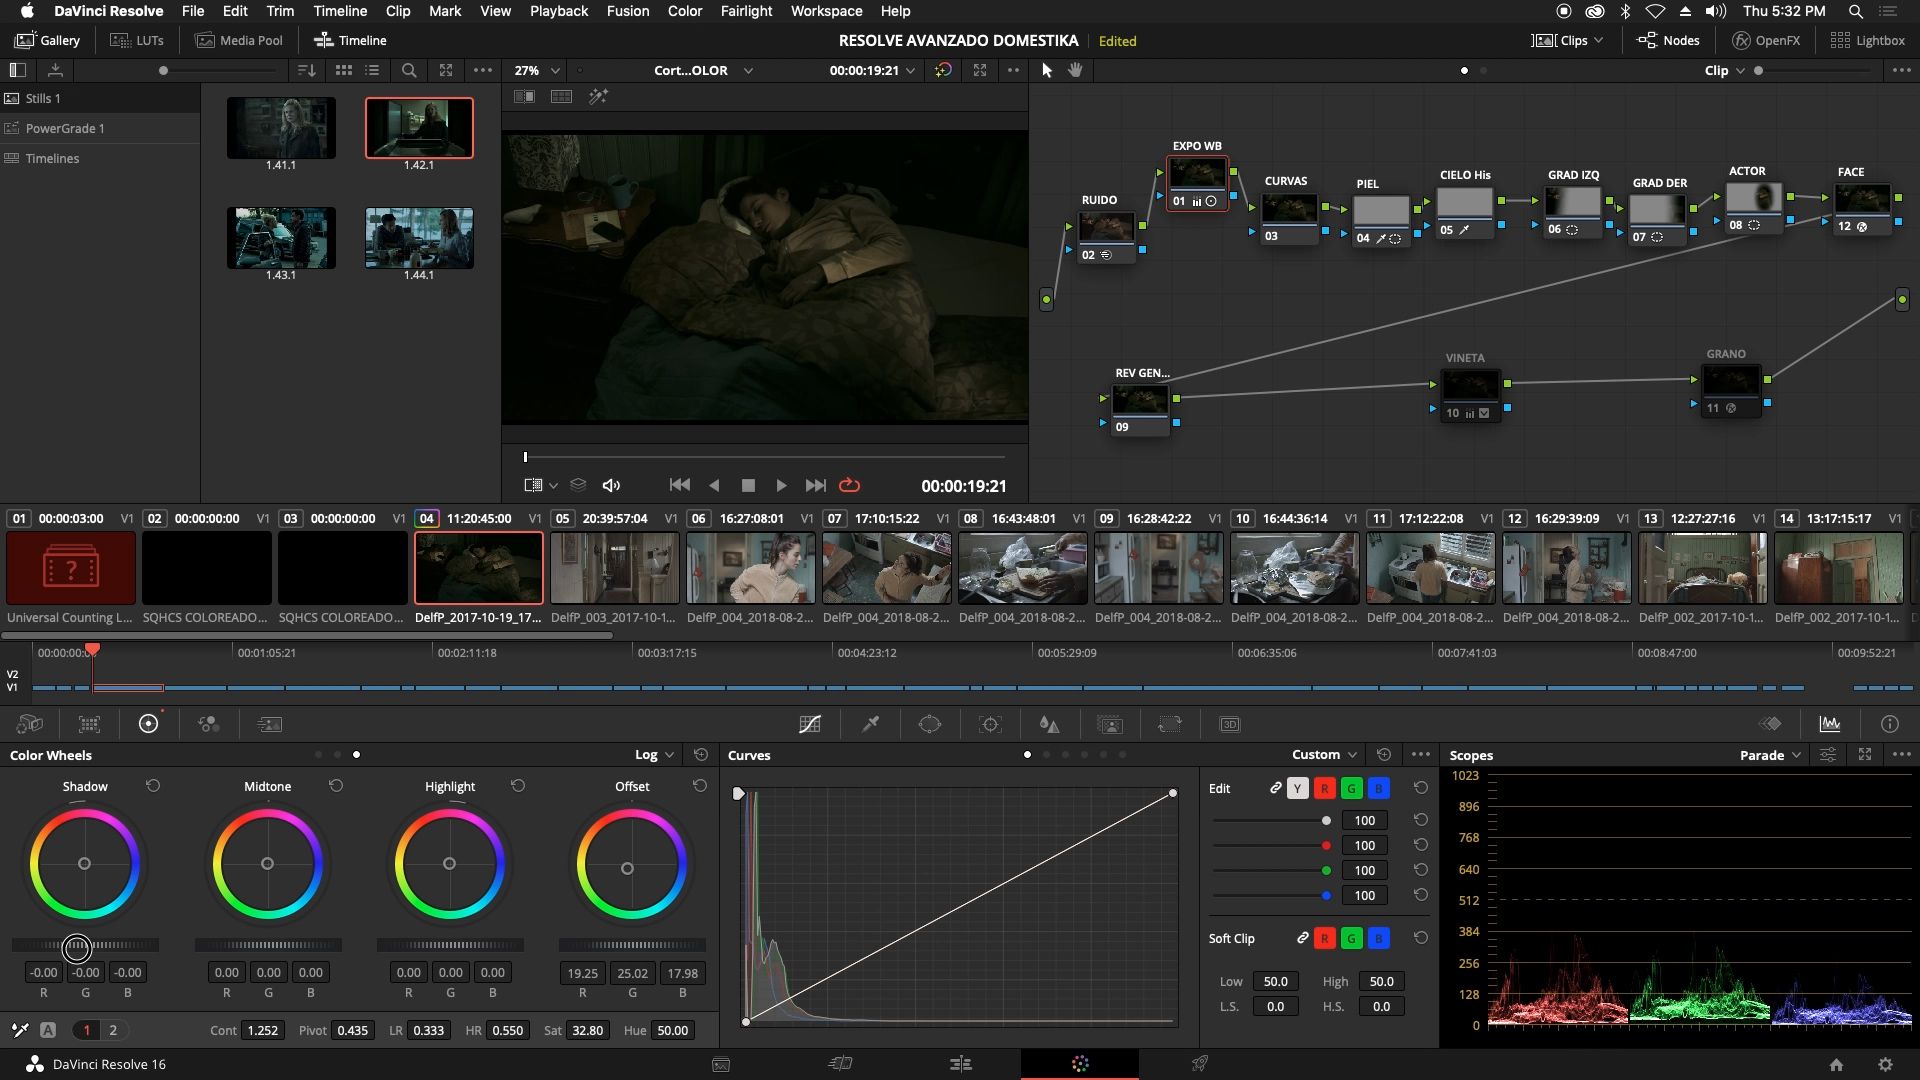Select the Qualifier eyedropper tool
Image resolution: width=1920 pixels, height=1080 pixels.
[x=870, y=724]
